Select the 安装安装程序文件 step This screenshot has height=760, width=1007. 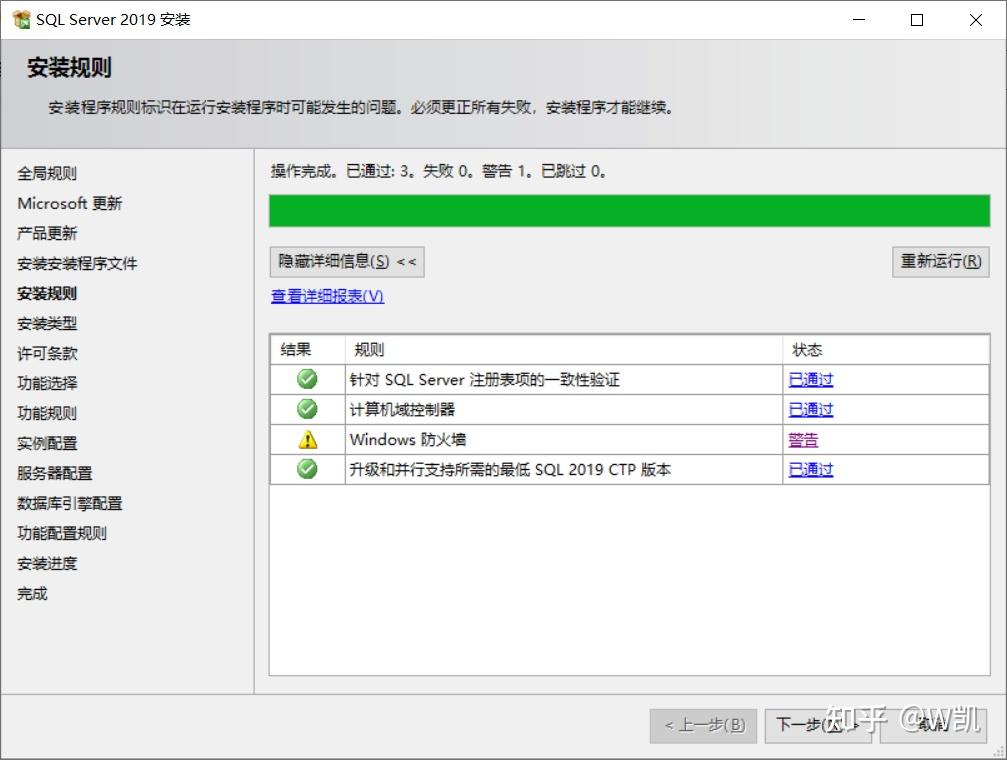click(x=77, y=263)
